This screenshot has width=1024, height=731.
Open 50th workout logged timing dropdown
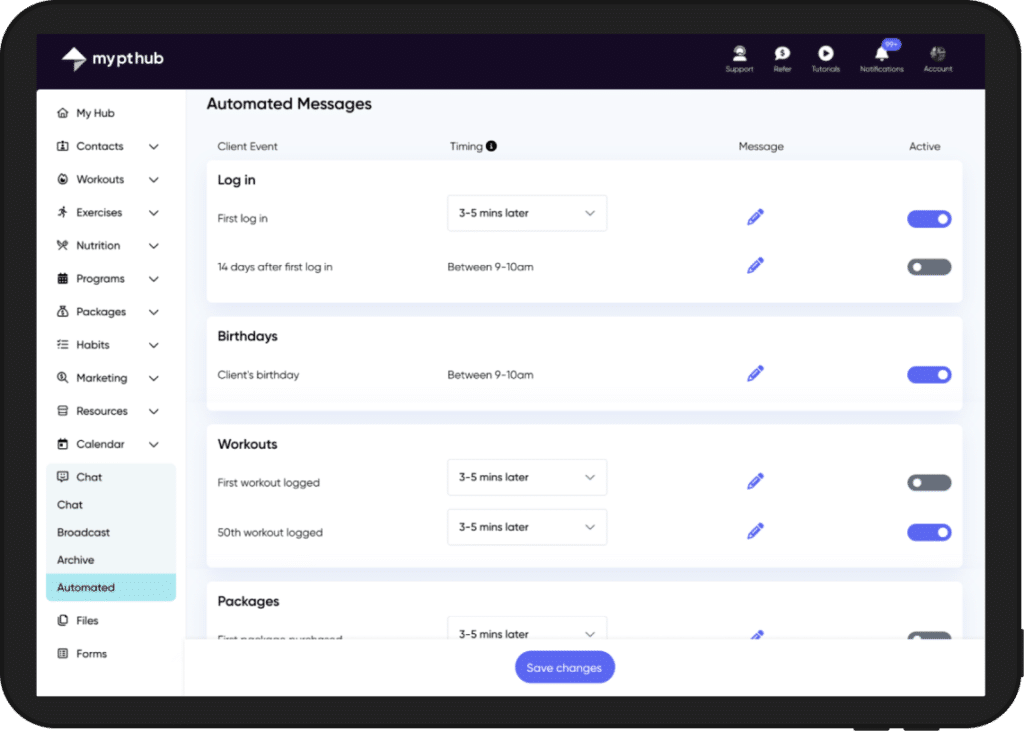[526, 527]
